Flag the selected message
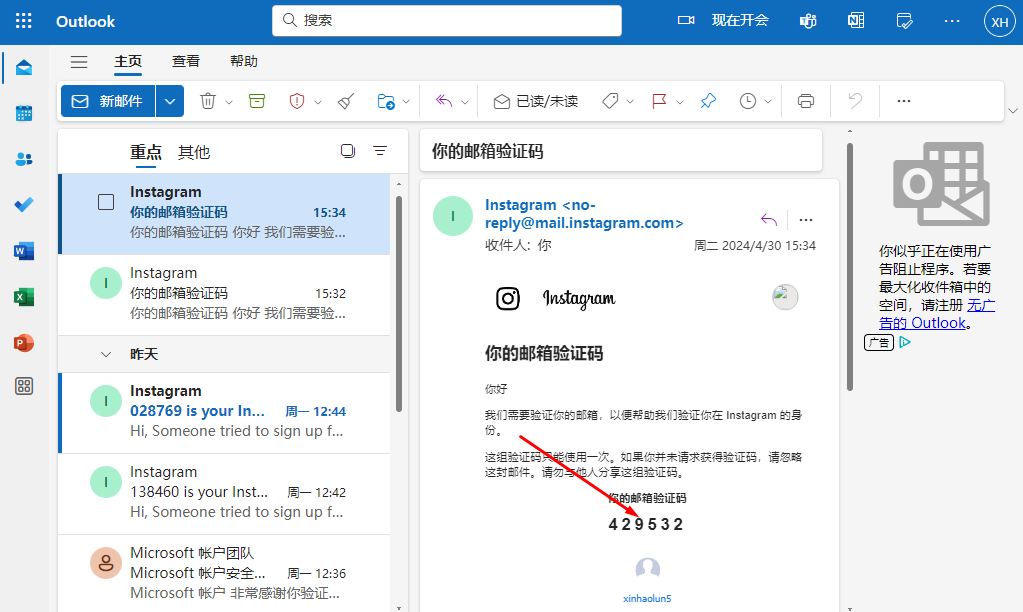 coord(659,101)
